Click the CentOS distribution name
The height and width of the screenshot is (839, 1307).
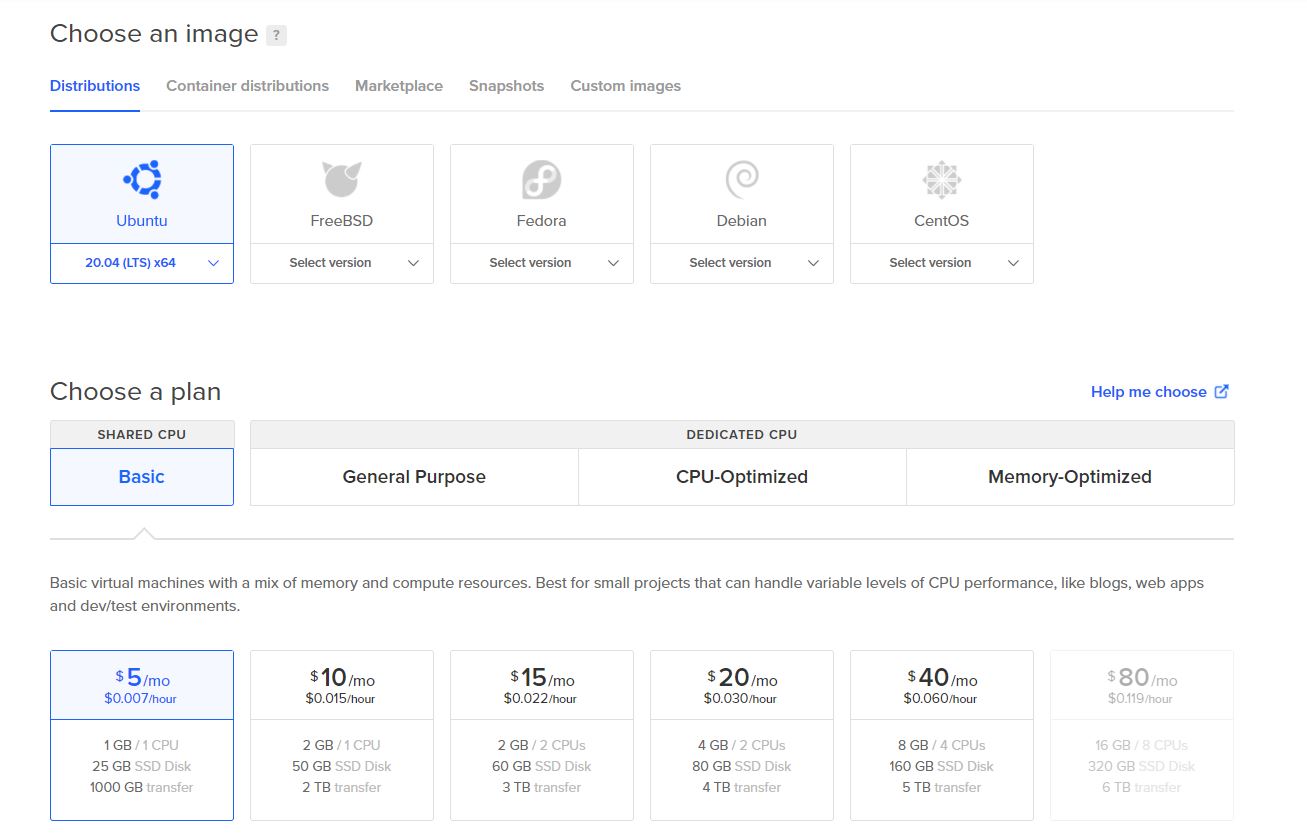click(x=941, y=221)
